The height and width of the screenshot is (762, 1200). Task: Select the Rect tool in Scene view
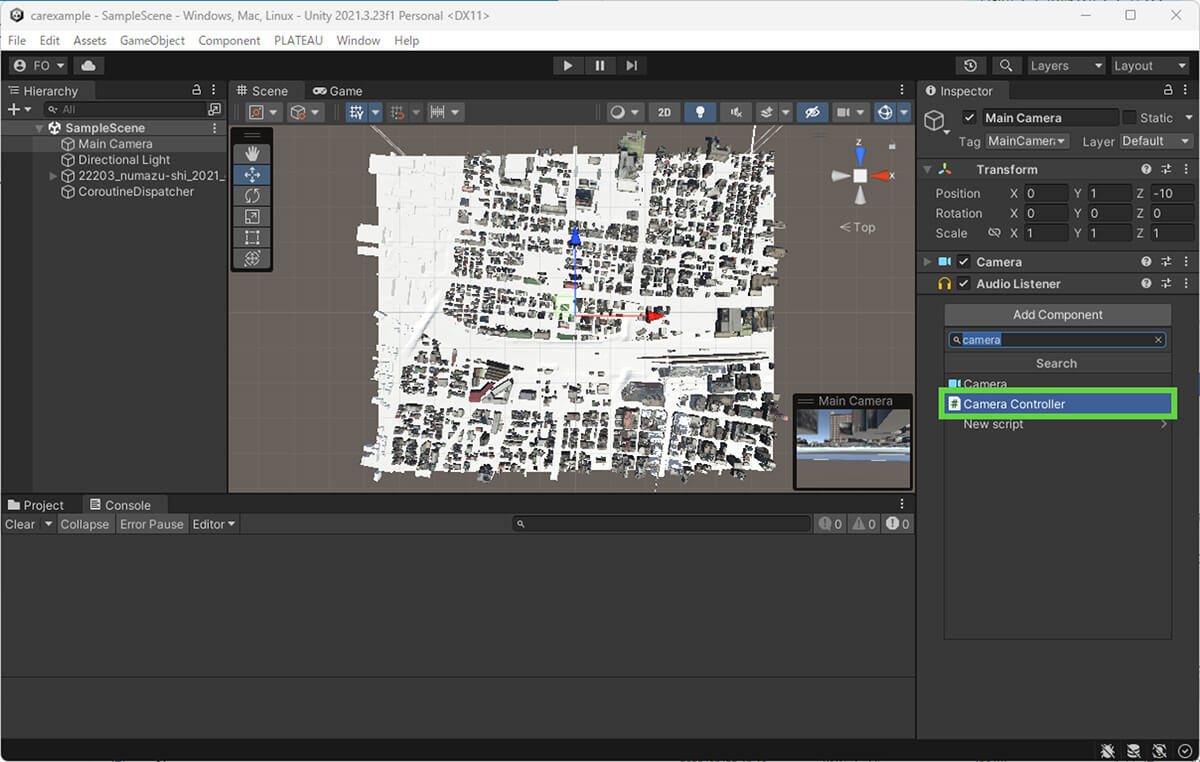click(x=252, y=237)
